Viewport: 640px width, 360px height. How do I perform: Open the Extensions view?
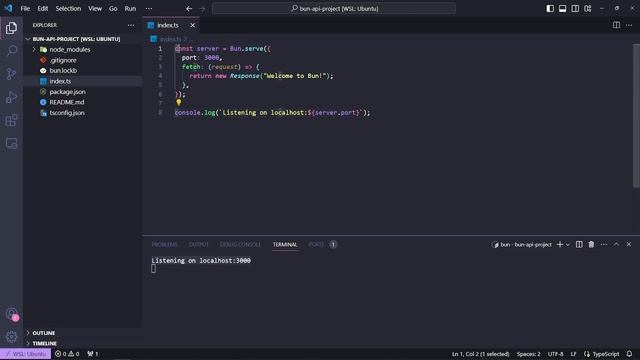click(x=11, y=120)
